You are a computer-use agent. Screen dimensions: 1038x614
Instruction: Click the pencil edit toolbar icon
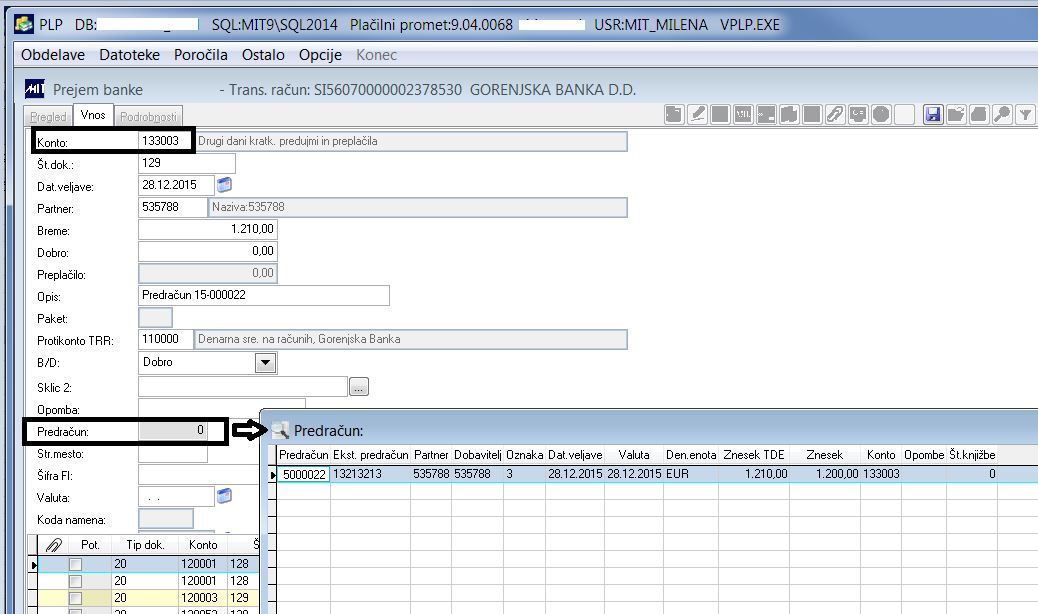pyautogui.click(x=697, y=114)
